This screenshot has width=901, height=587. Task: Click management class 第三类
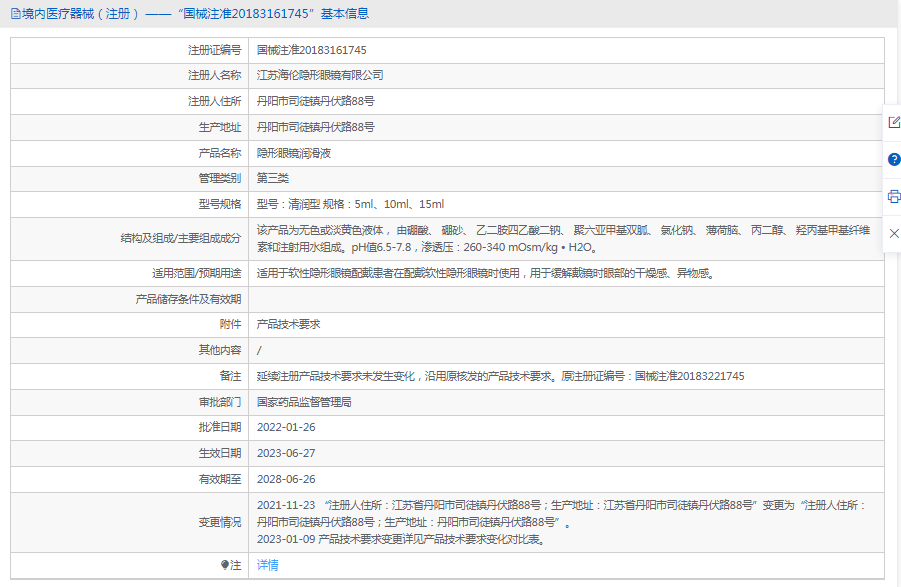pyautogui.click(x=273, y=179)
